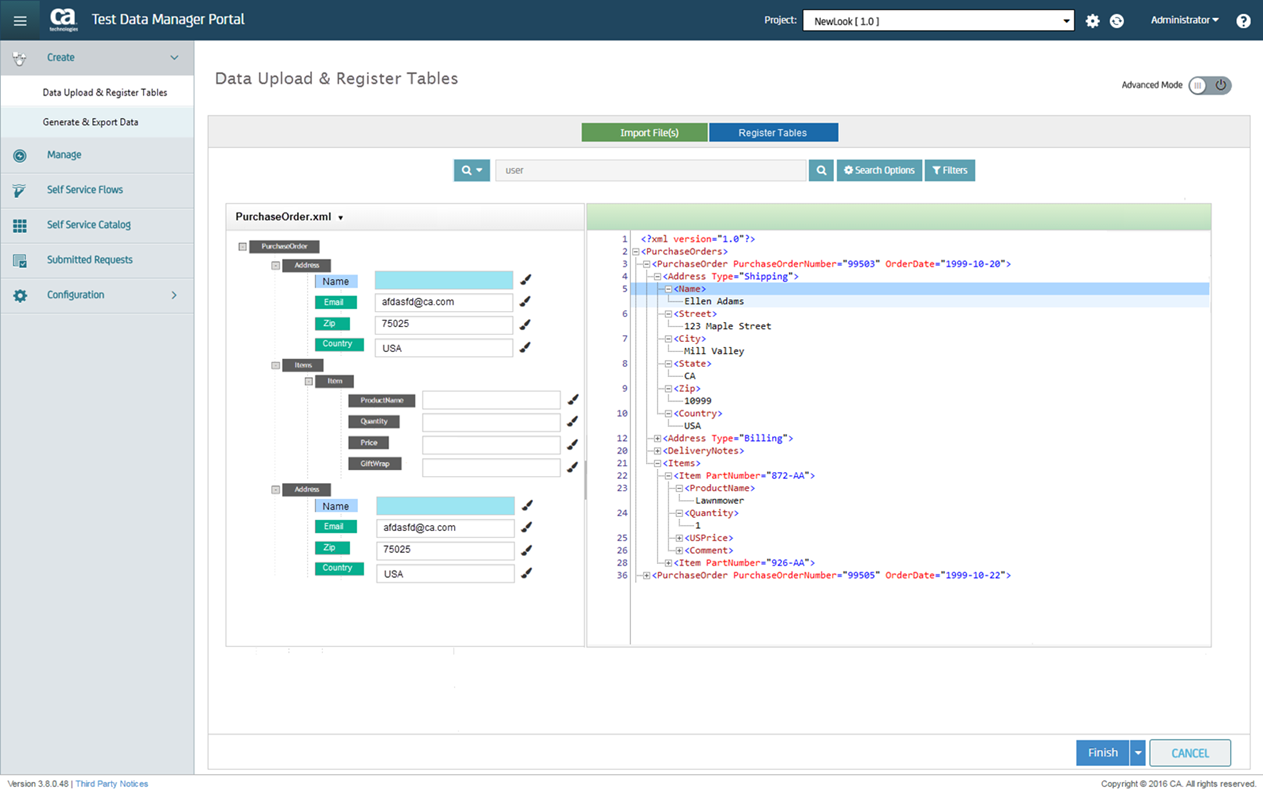Click the brush icon beside Quantity field
This screenshot has height=793, width=1263.
coord(573,421)
